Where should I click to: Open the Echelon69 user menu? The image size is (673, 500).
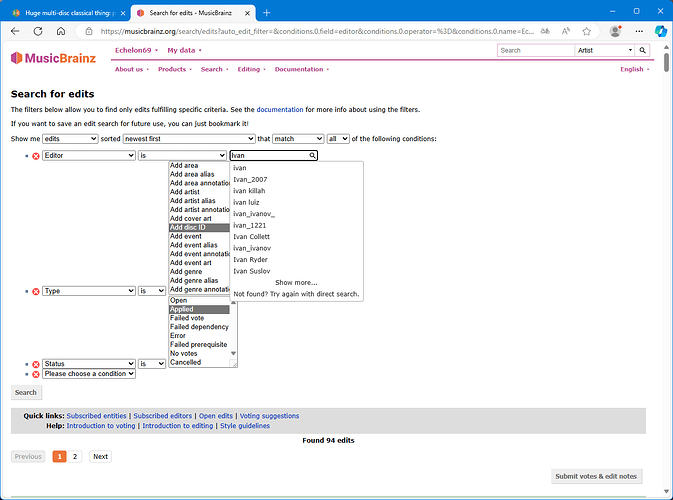pos(136,50)
